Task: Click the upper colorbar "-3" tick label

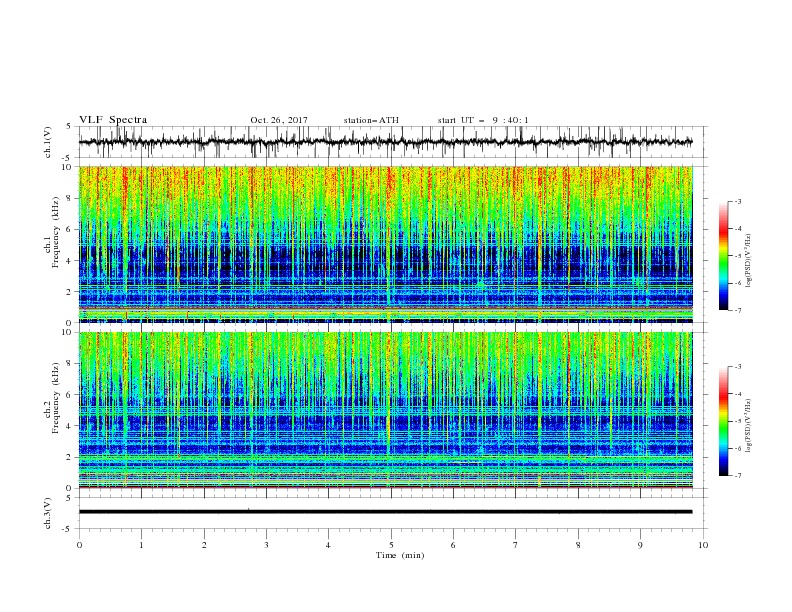Action: click(x=738, y=201)
